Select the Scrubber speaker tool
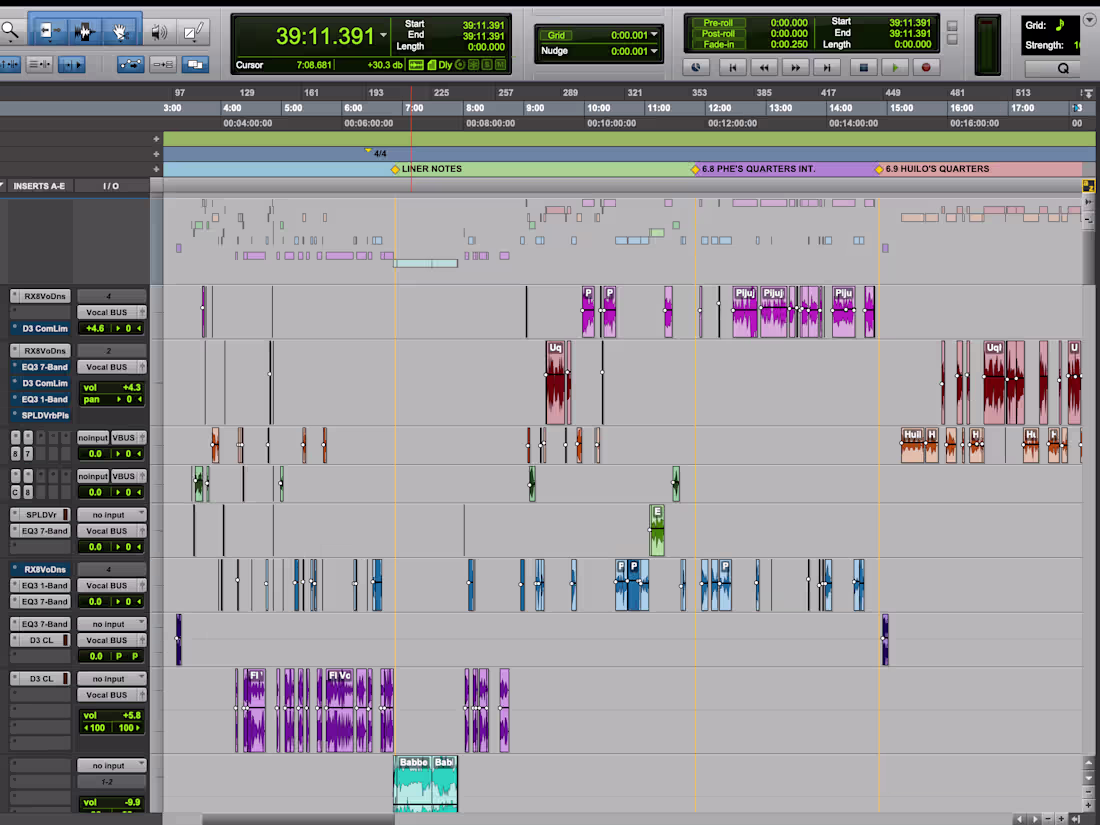1100x825 pixels. 159,32
